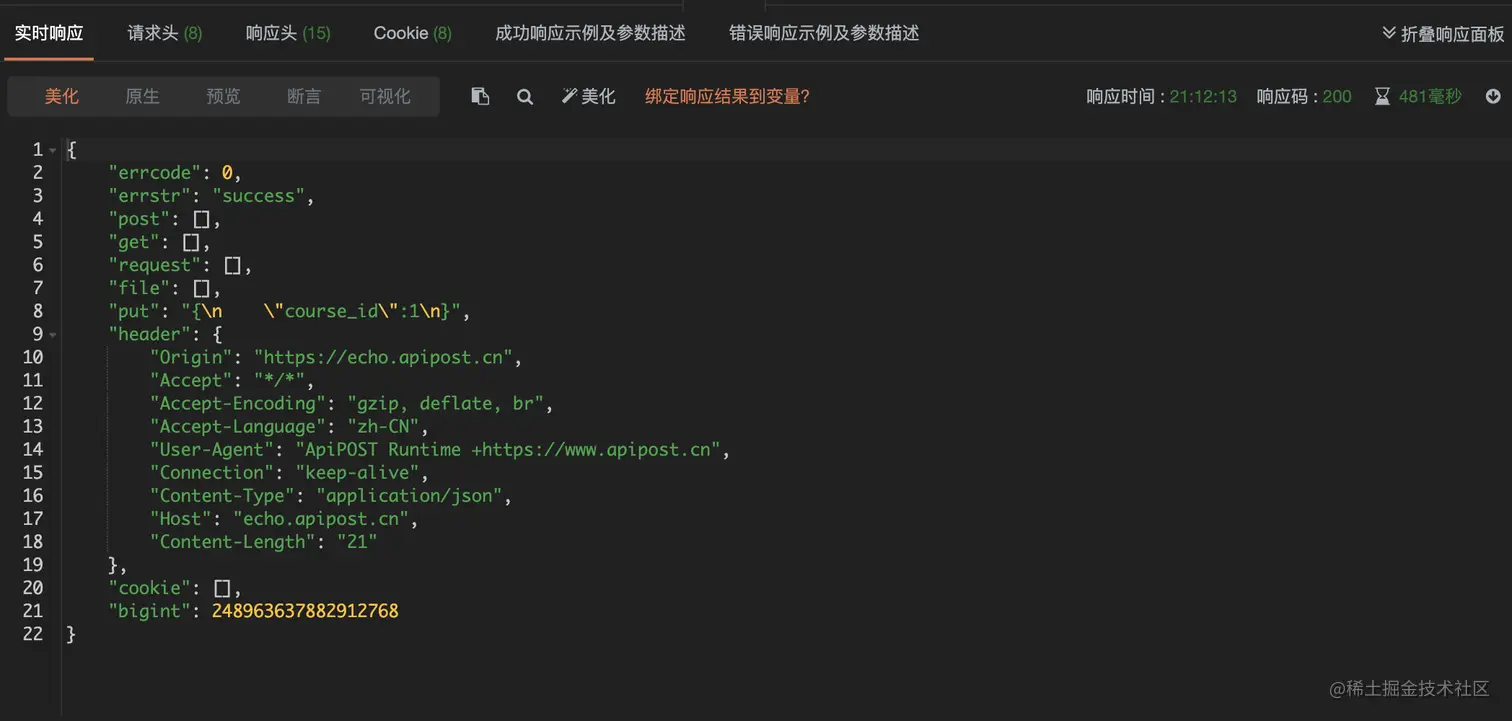Collapse the response panel via 折叠响应面板
Image resolution: width=1512 pixels, height=721 pixels.
(x=1443, y=33)
